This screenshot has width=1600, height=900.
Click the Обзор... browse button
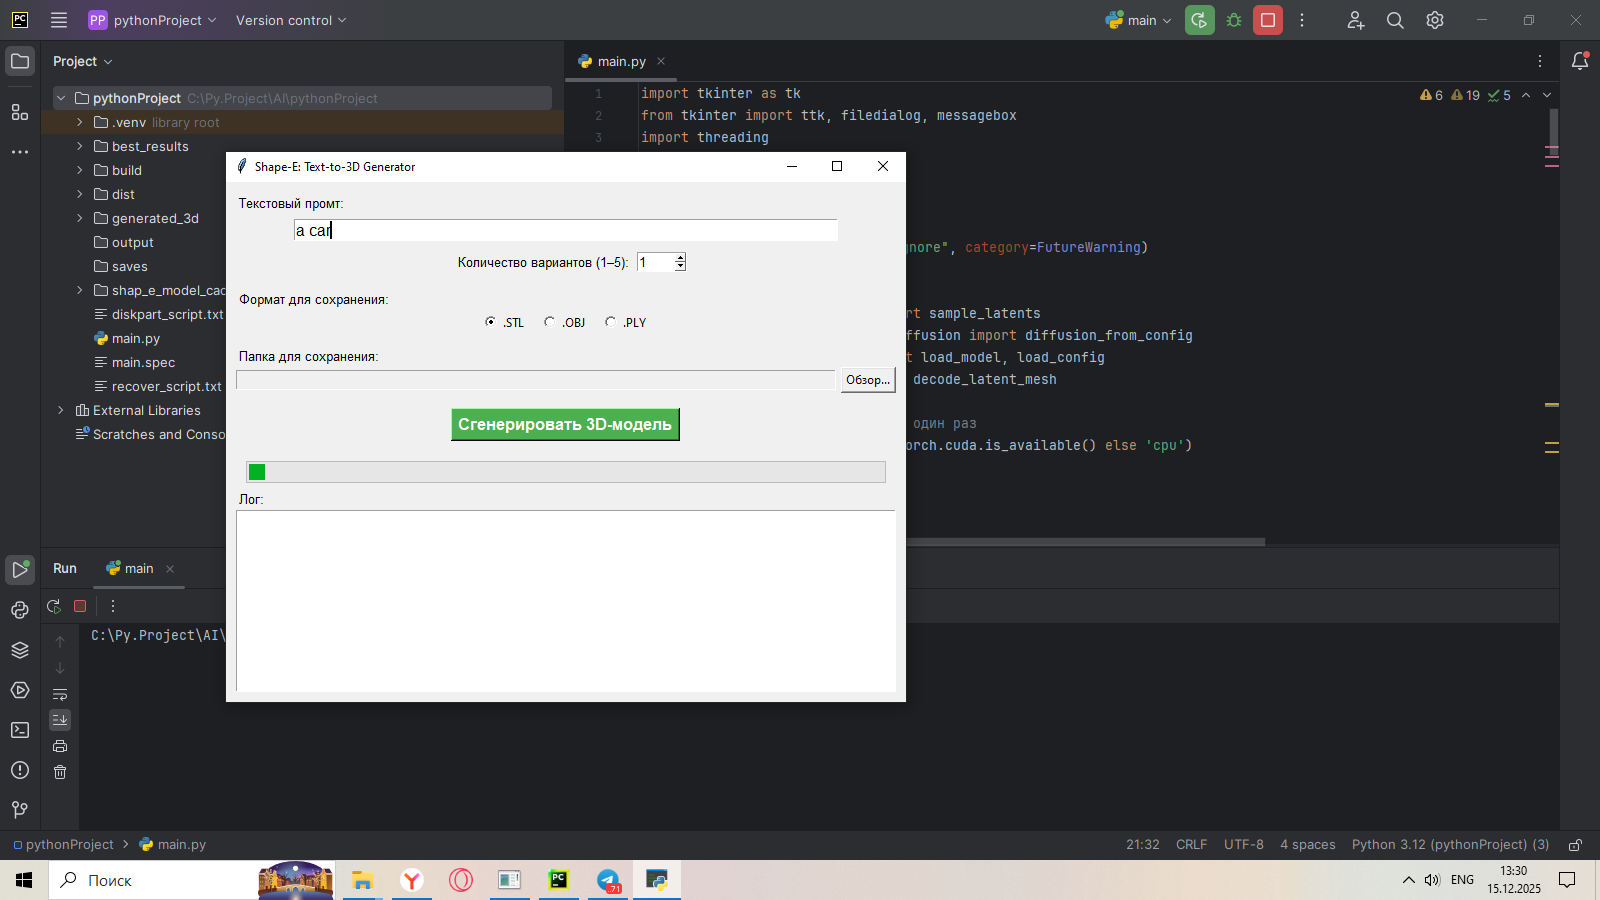tap(867, 380)
